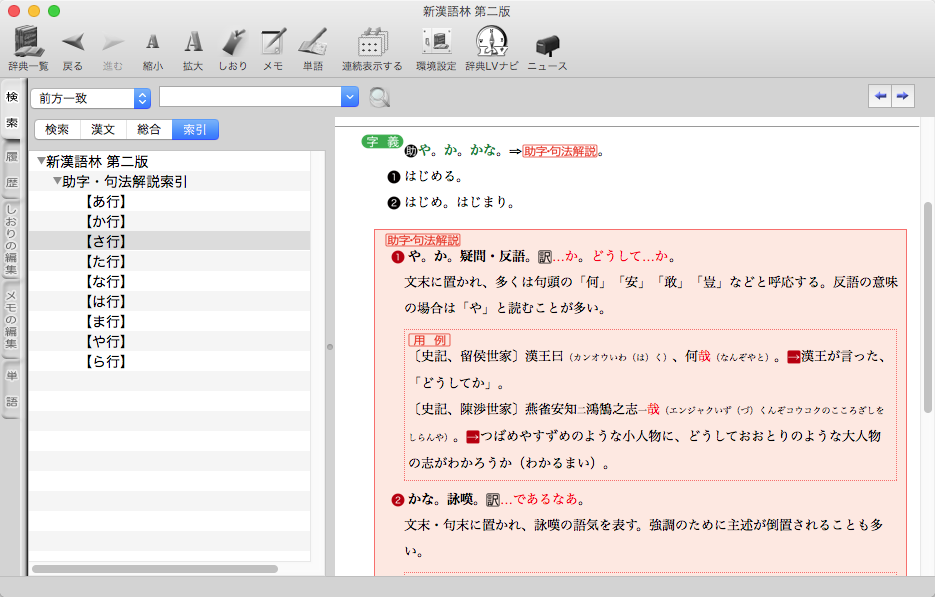
Task: Collapse the 助字・句法解説索引 tree node
Action: (x=58, y=182)
